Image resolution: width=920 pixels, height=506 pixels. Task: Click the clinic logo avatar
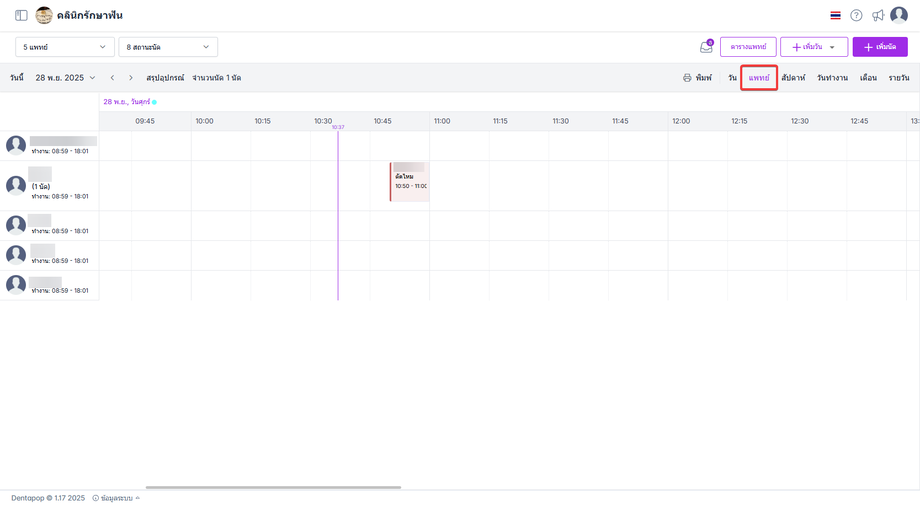tap(44, 15)
